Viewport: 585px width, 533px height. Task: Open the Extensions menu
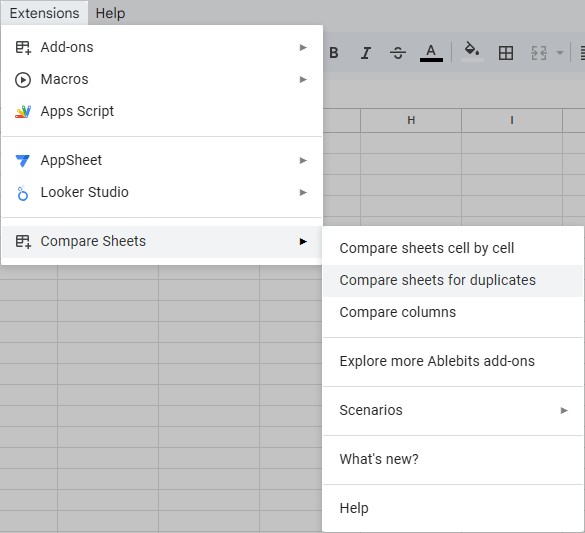click(44, 13)
